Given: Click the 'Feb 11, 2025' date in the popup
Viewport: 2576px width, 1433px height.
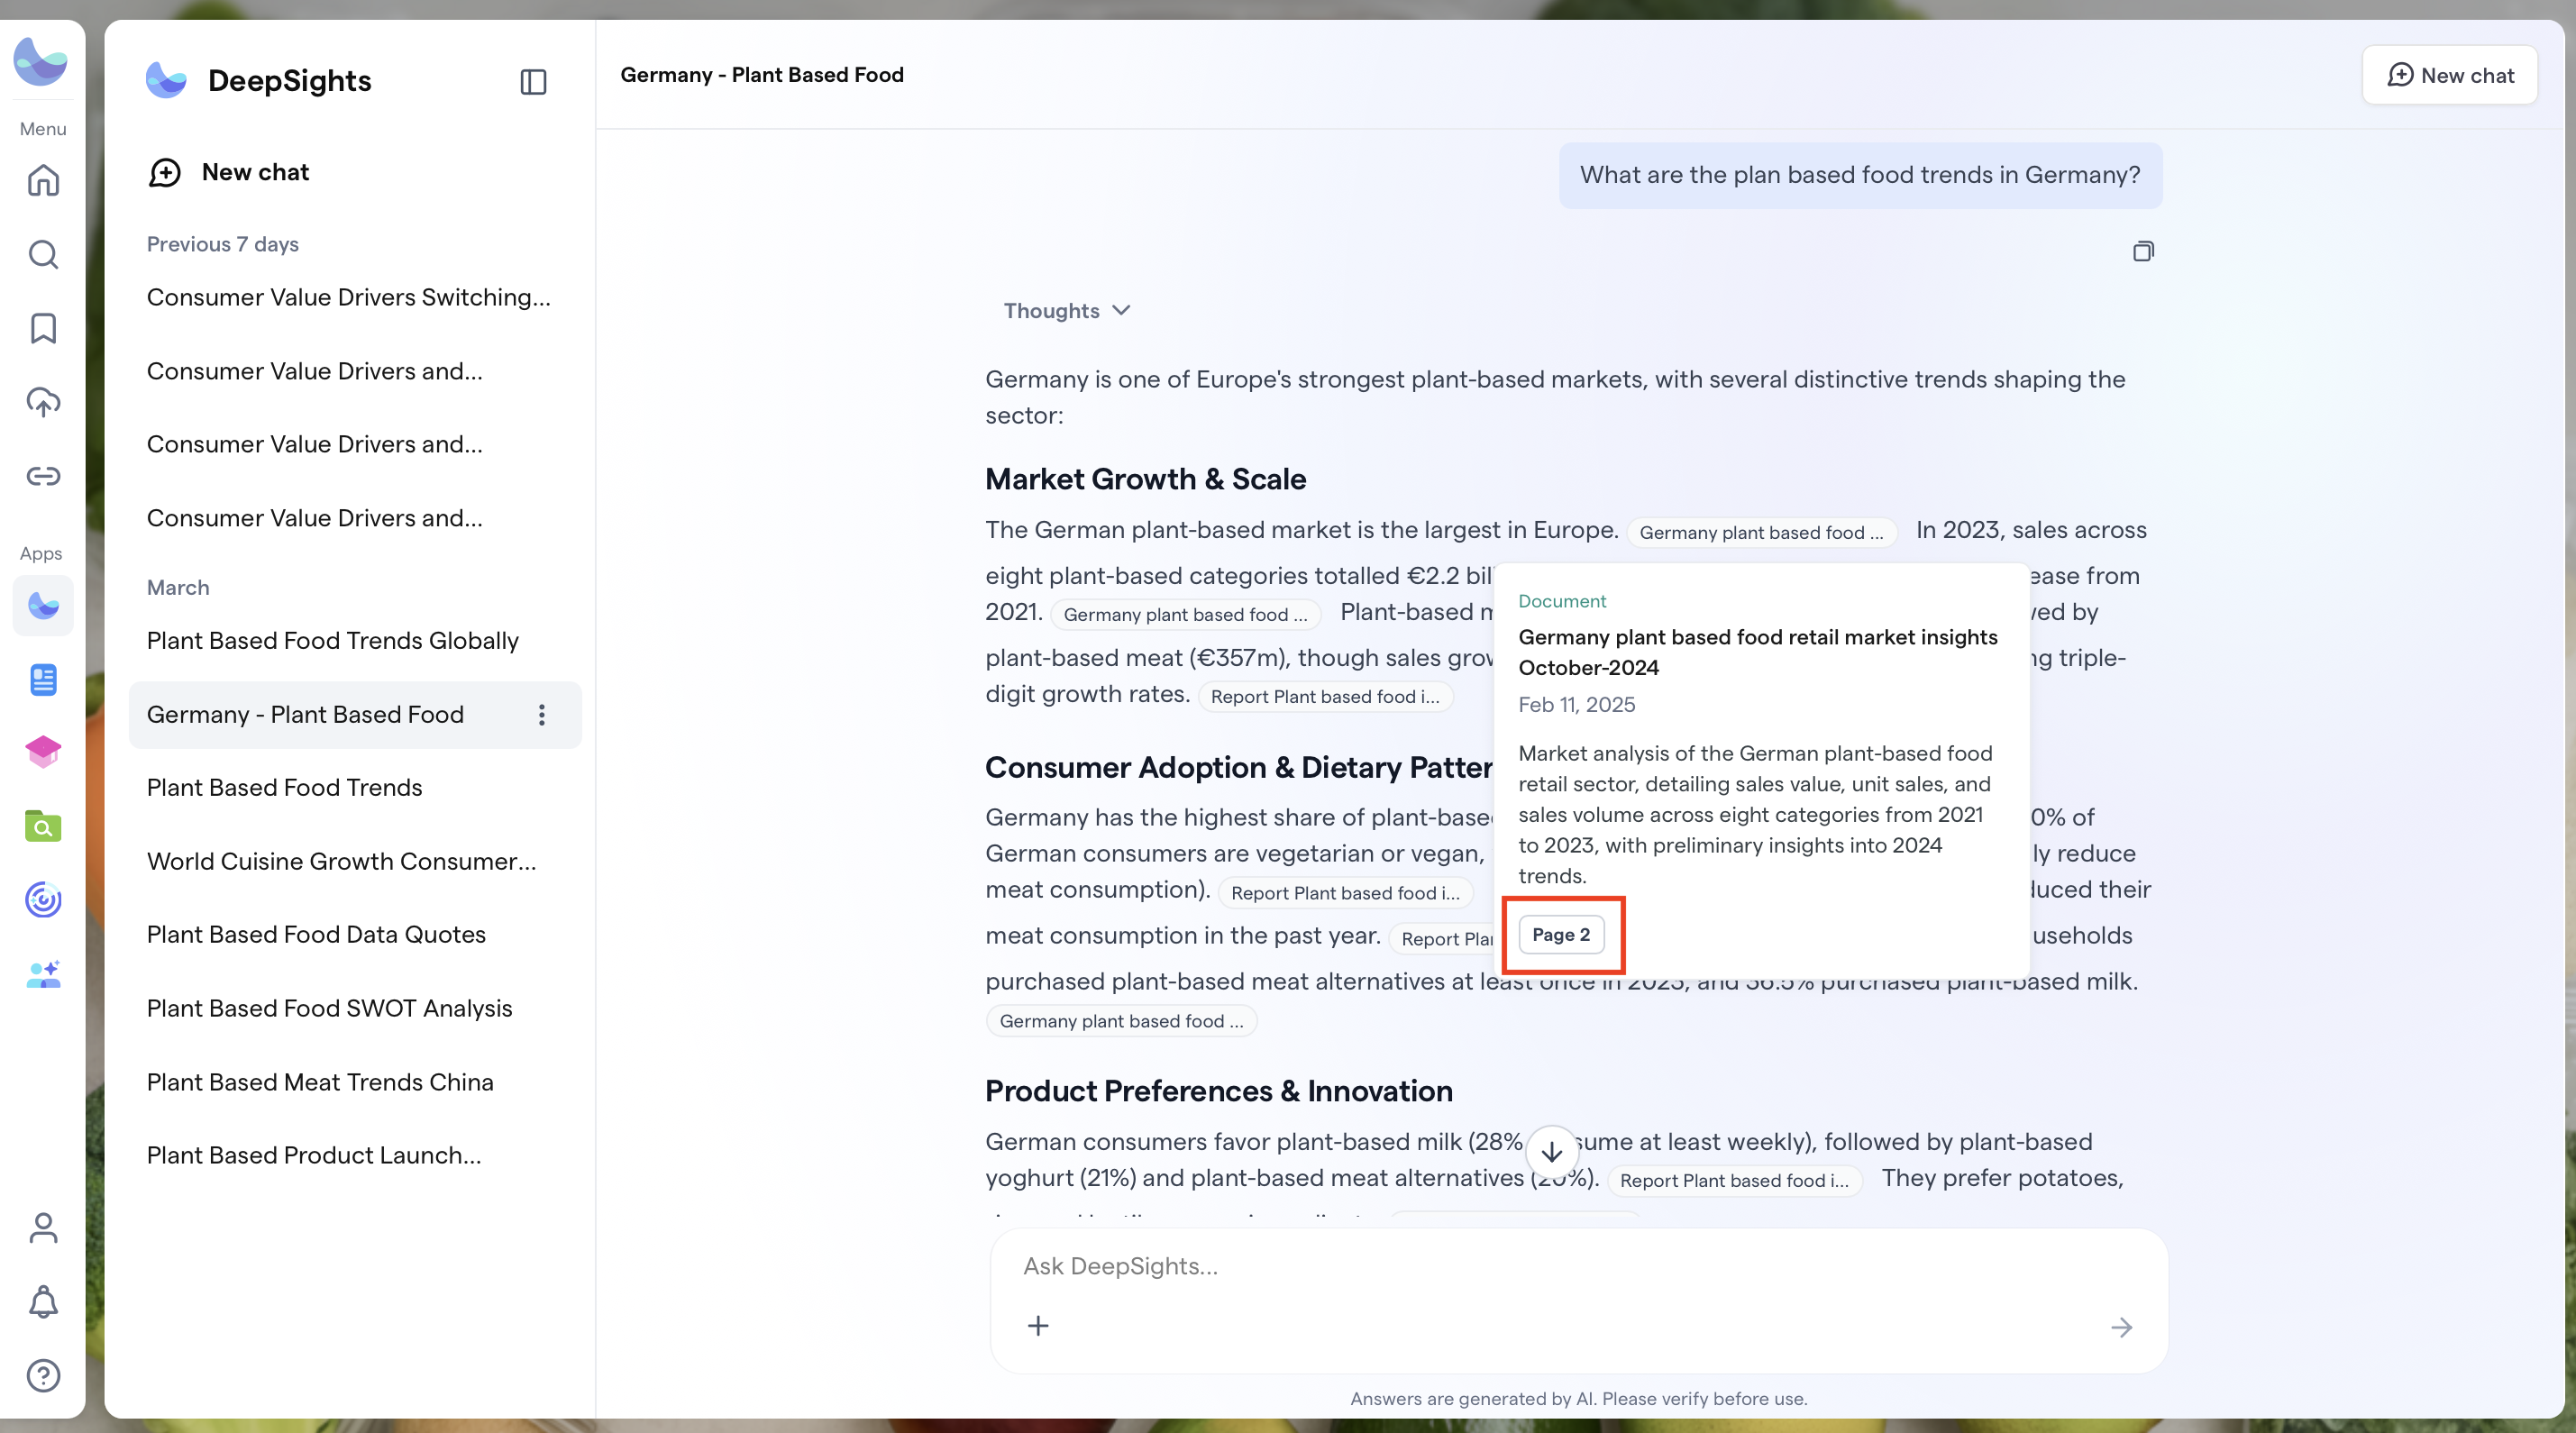Looking at the screenshot, I should [x=1577, y=705].
